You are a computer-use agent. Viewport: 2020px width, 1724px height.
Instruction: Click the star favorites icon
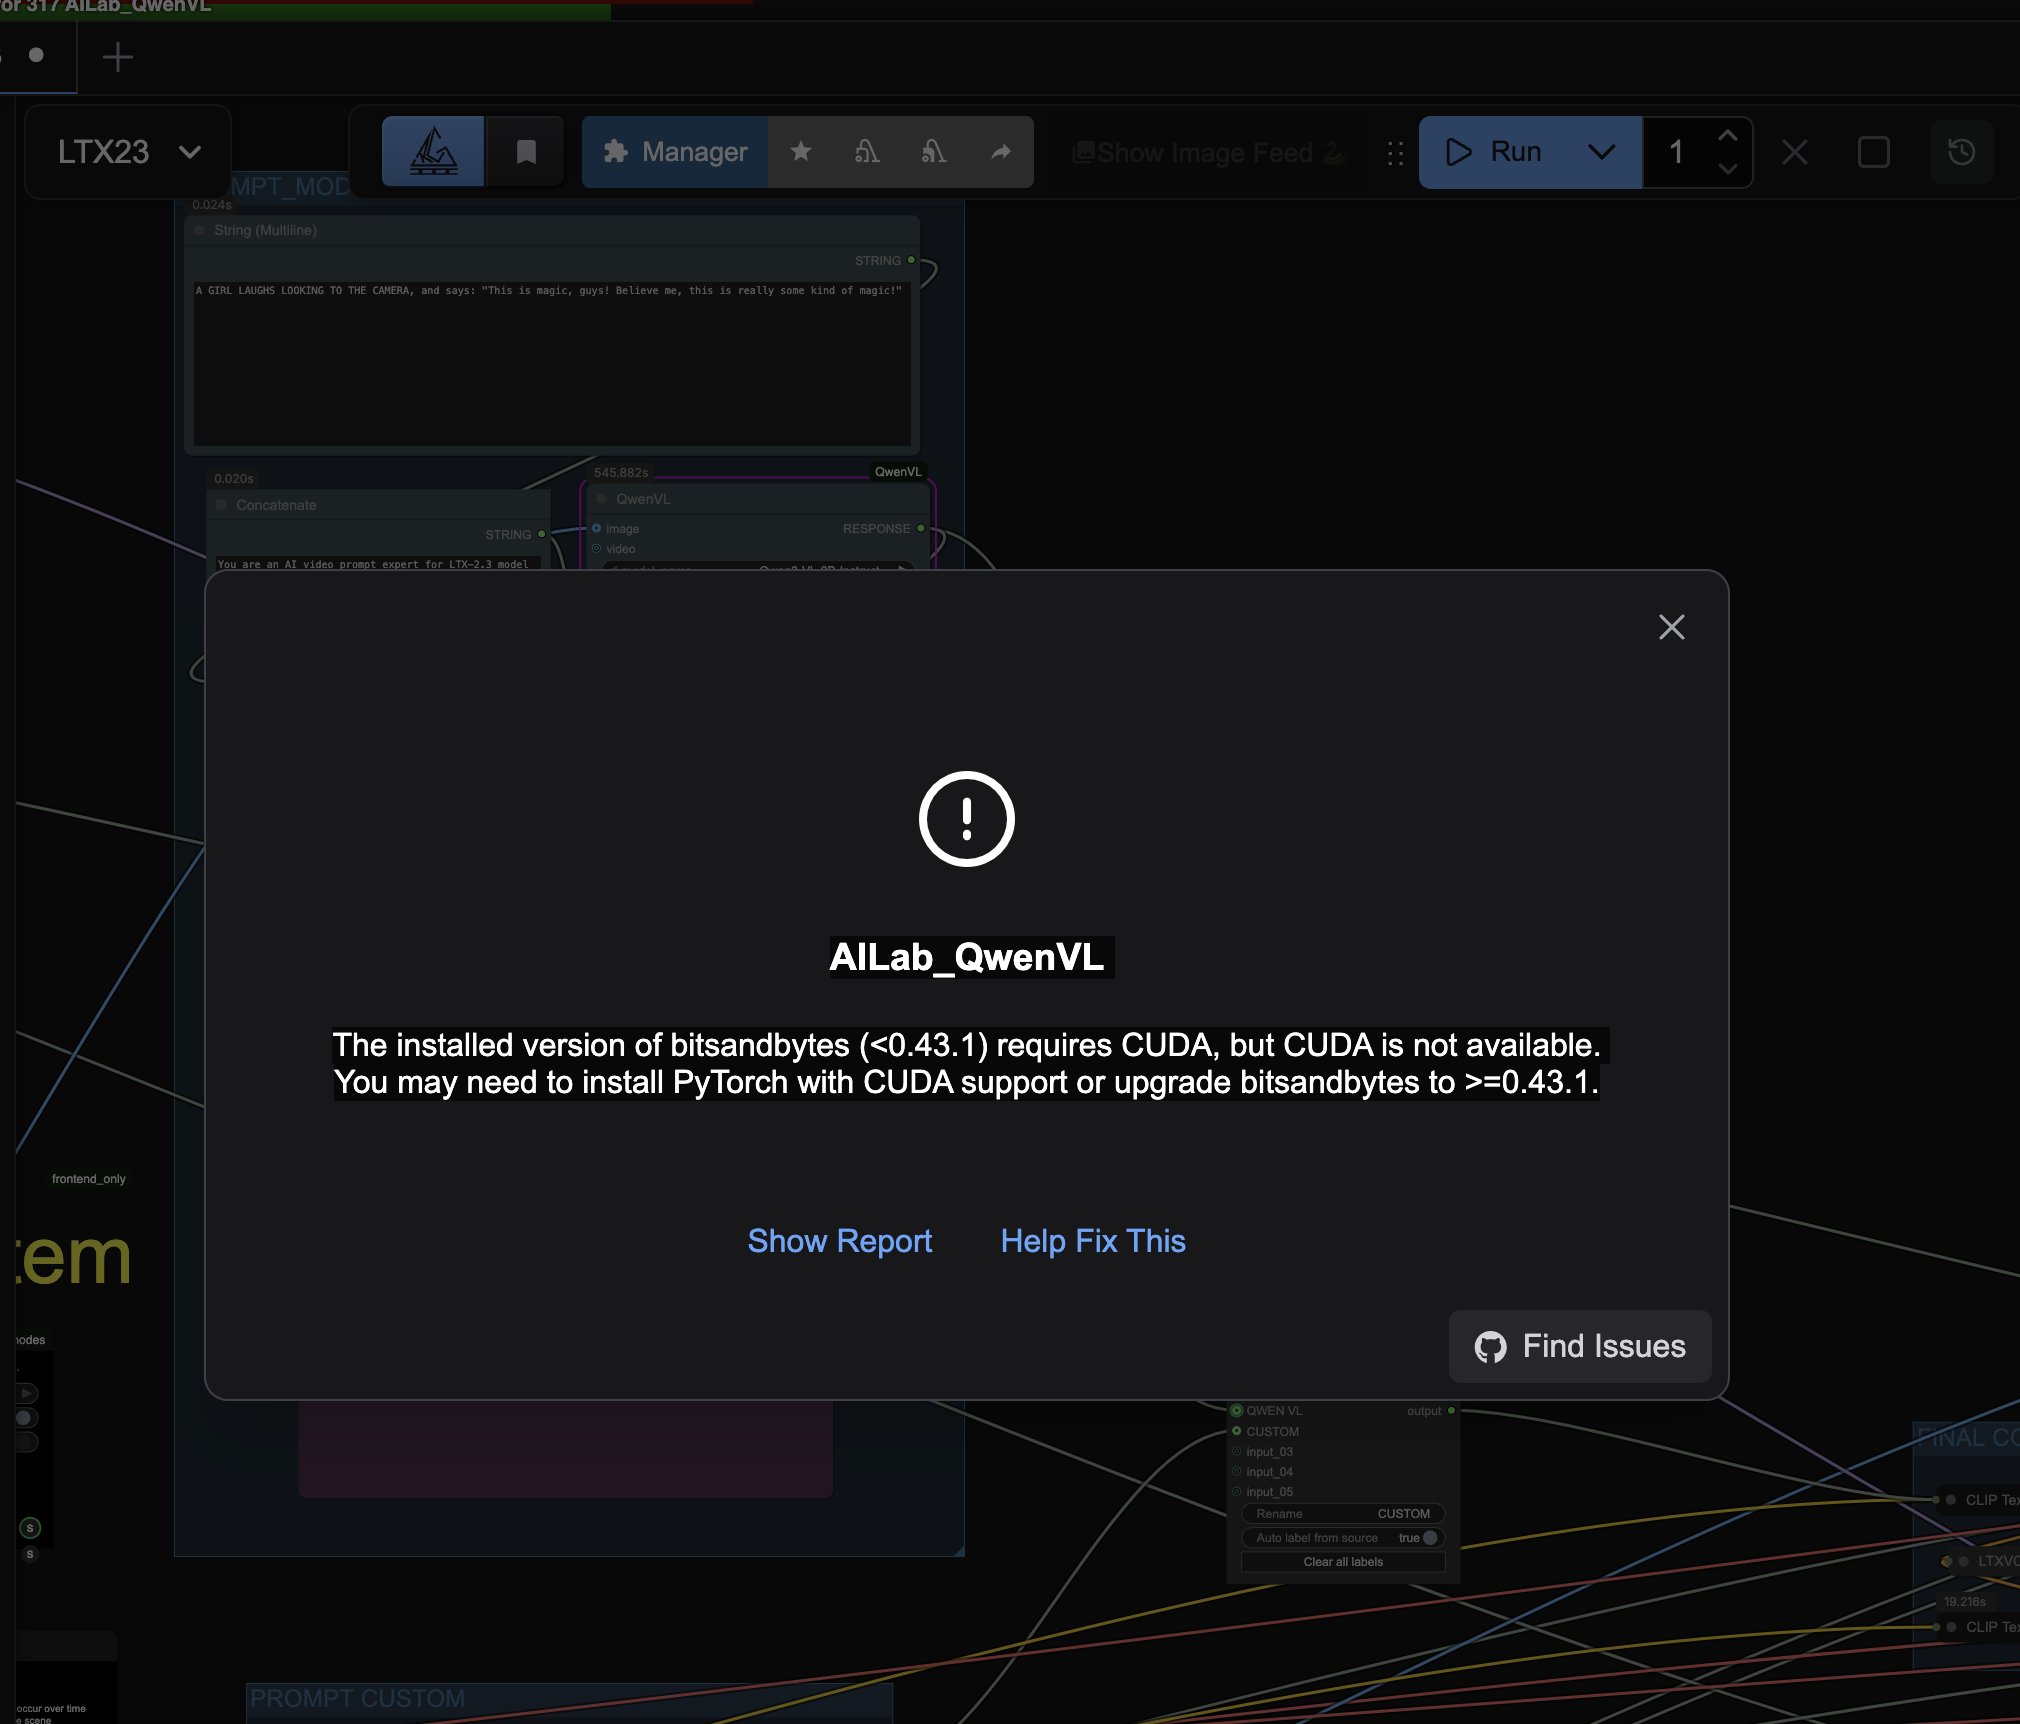click(801, 151)
